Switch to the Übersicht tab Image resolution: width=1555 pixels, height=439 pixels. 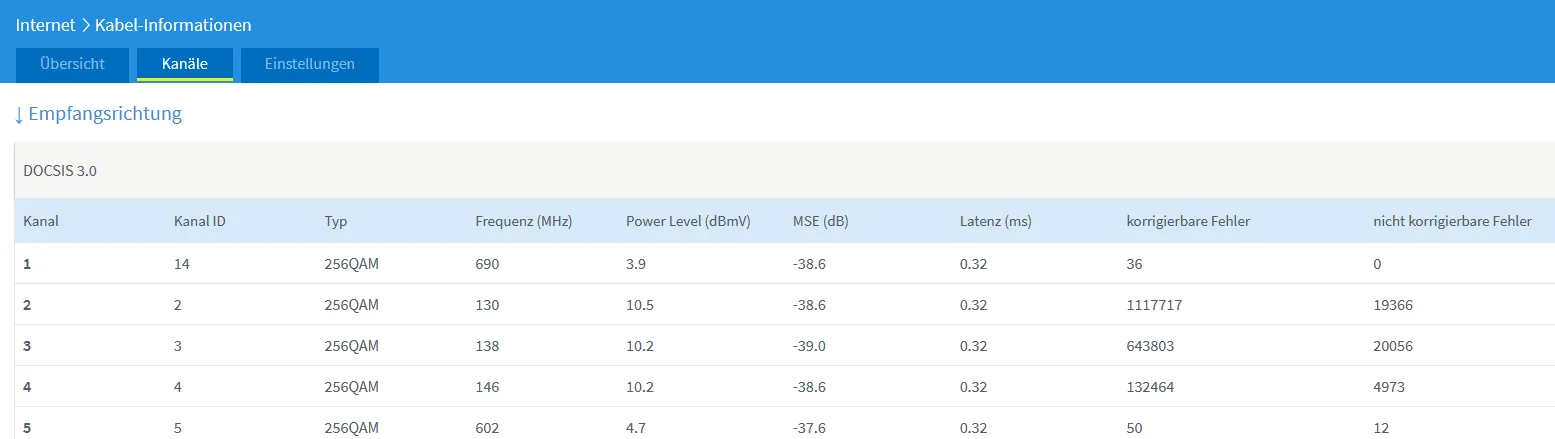pos(73,64)
